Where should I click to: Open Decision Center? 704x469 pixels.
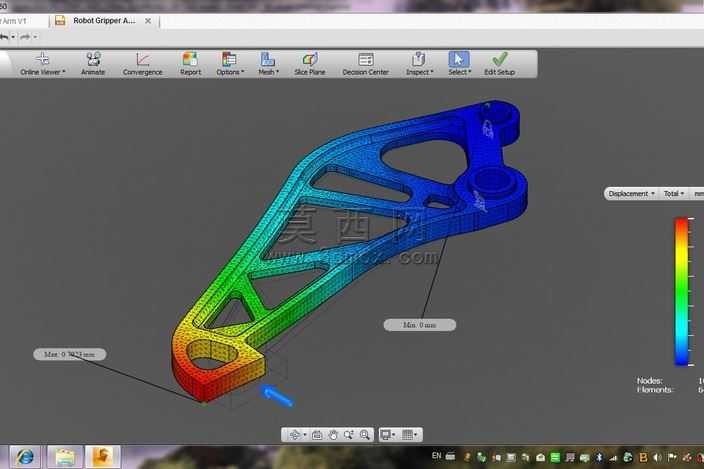pyautogui.click(x=365, y=63)
